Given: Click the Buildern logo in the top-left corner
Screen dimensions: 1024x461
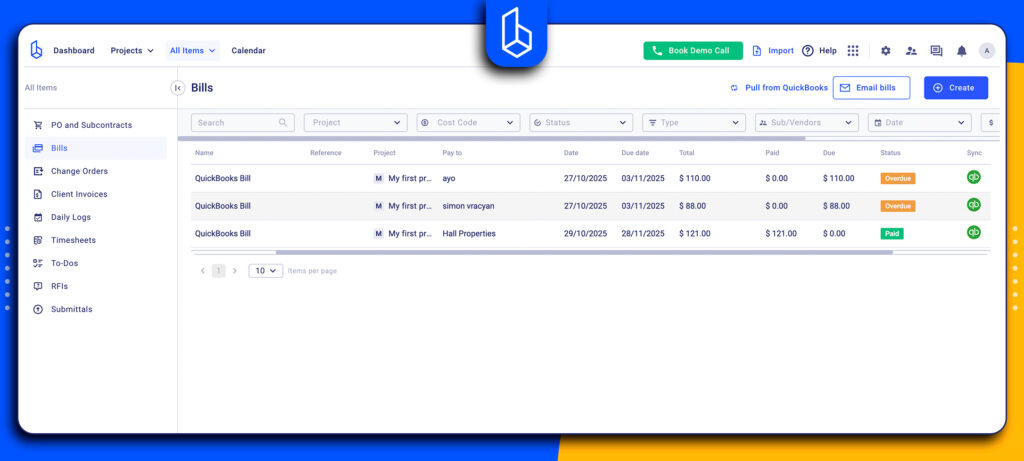Looking at the screenshot, I should (x=37, y=50).
